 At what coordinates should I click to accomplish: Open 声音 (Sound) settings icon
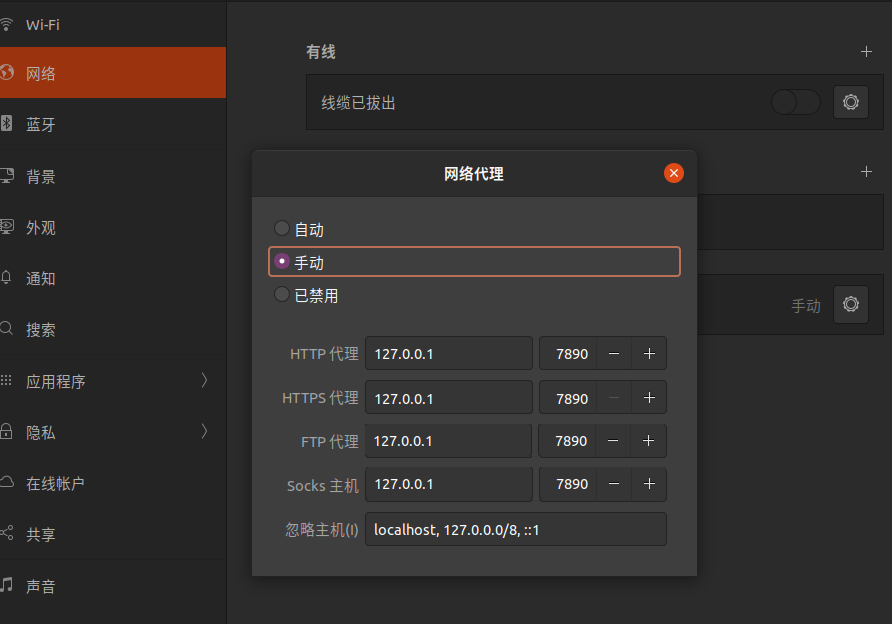tap(12, 586)
